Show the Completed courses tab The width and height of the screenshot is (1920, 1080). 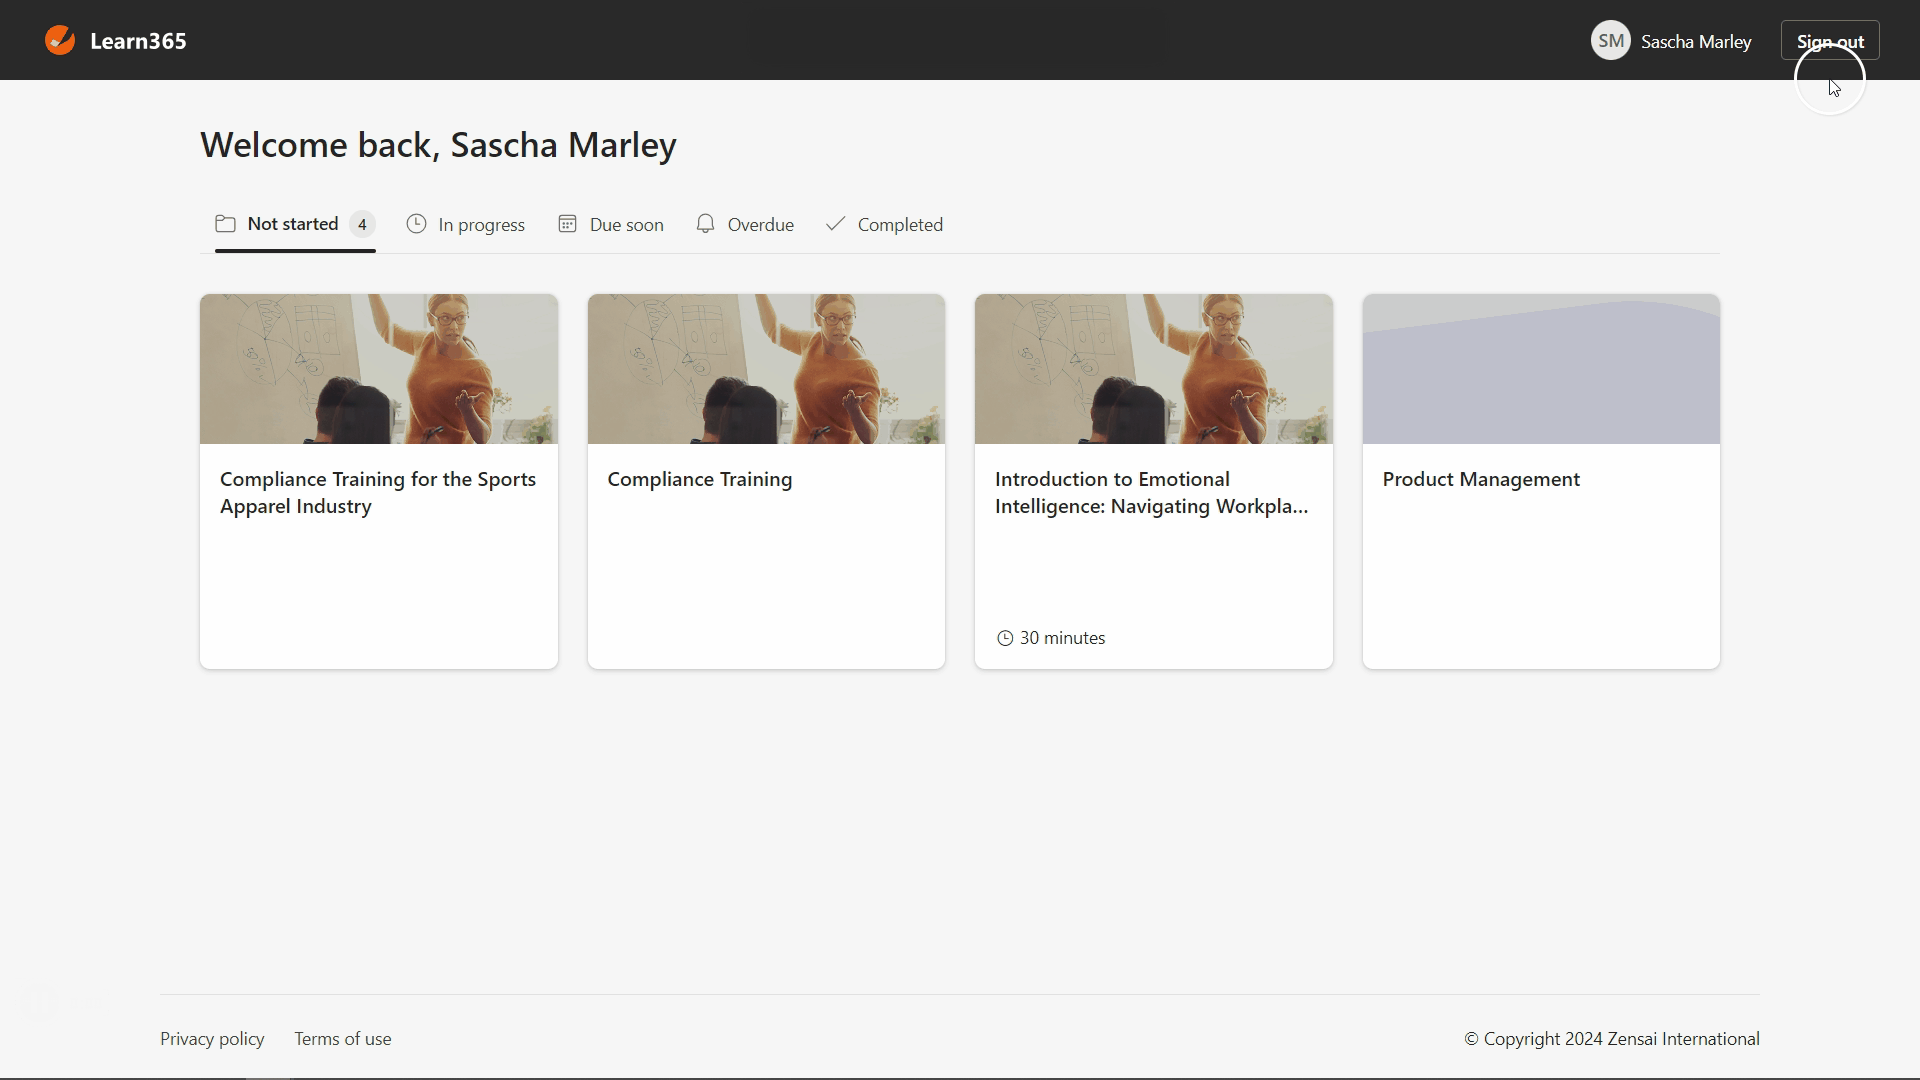(900, 225)
